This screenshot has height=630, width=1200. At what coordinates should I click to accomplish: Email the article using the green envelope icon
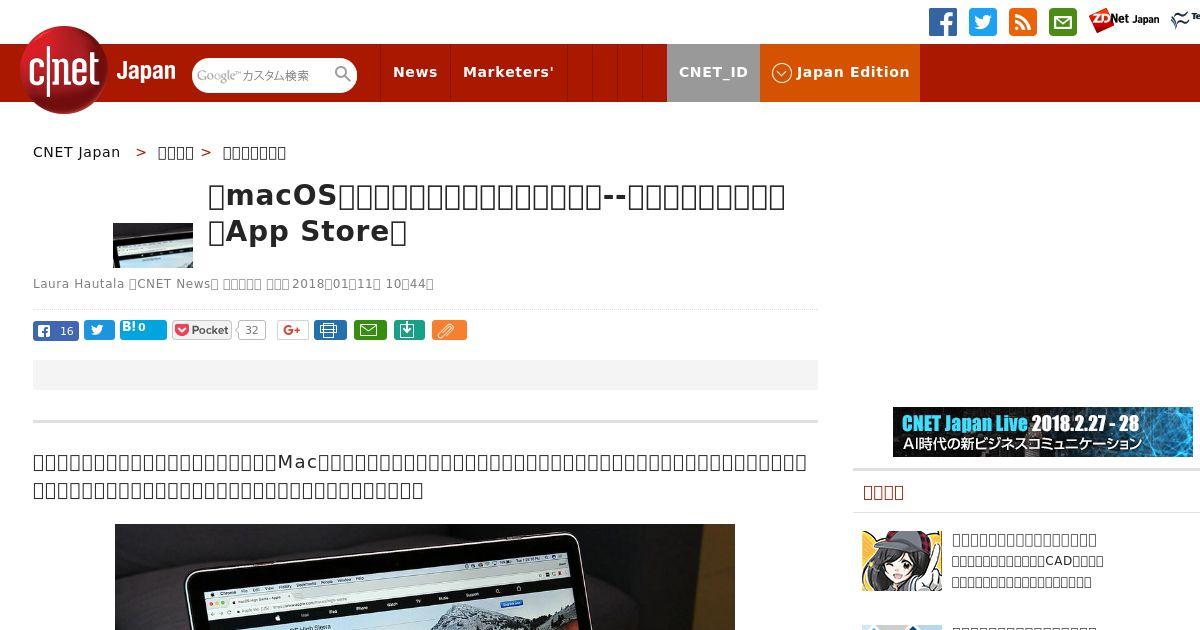click(370, 330)
